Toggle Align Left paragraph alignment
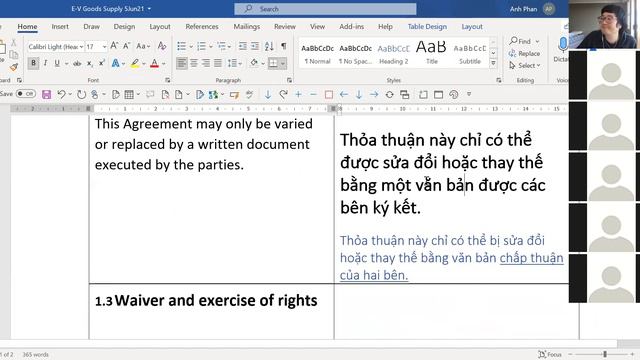 click(x=182, y=63)
